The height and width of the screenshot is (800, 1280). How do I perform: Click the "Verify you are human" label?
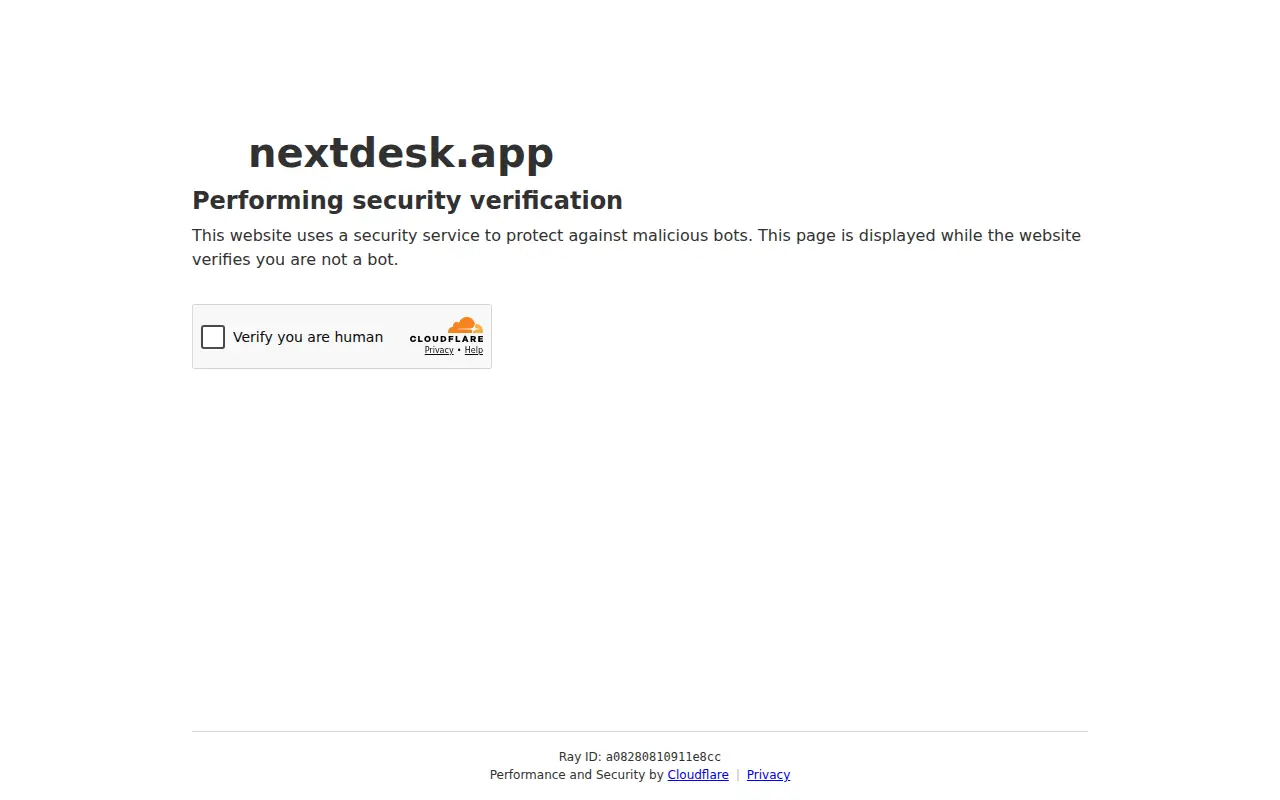tap(308, 337)
